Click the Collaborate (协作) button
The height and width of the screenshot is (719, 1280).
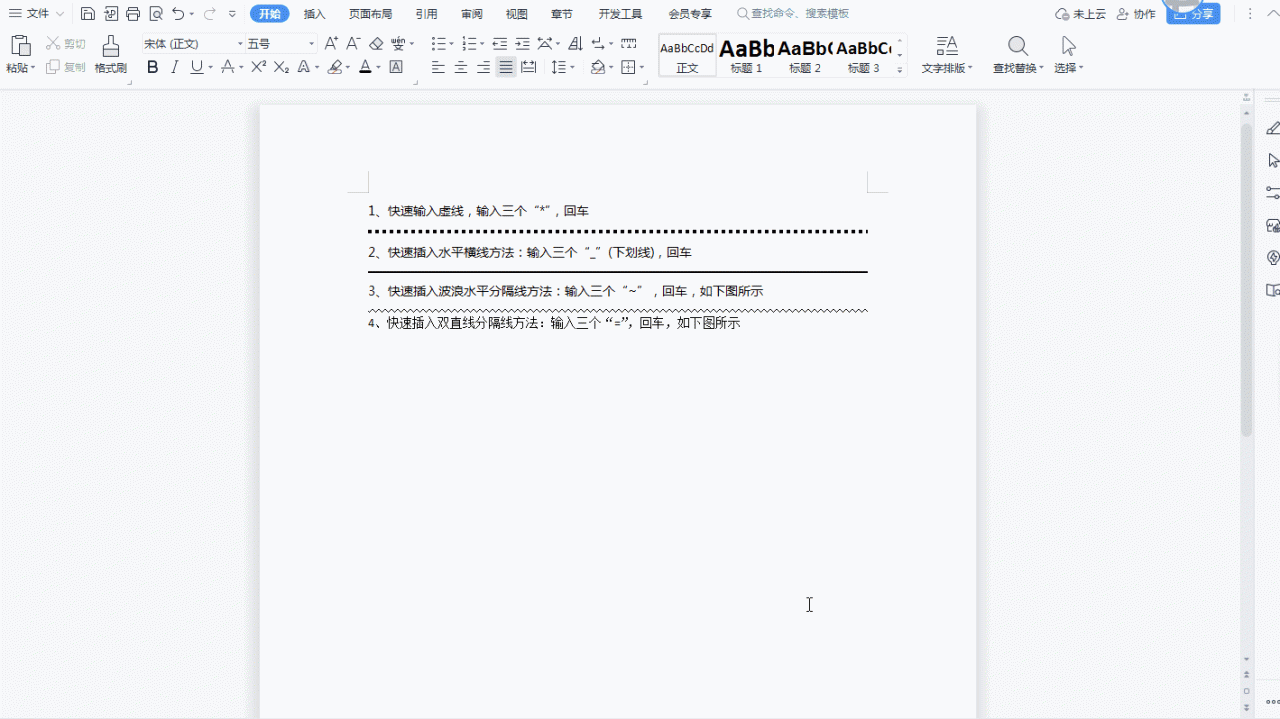click(1136, 14)
